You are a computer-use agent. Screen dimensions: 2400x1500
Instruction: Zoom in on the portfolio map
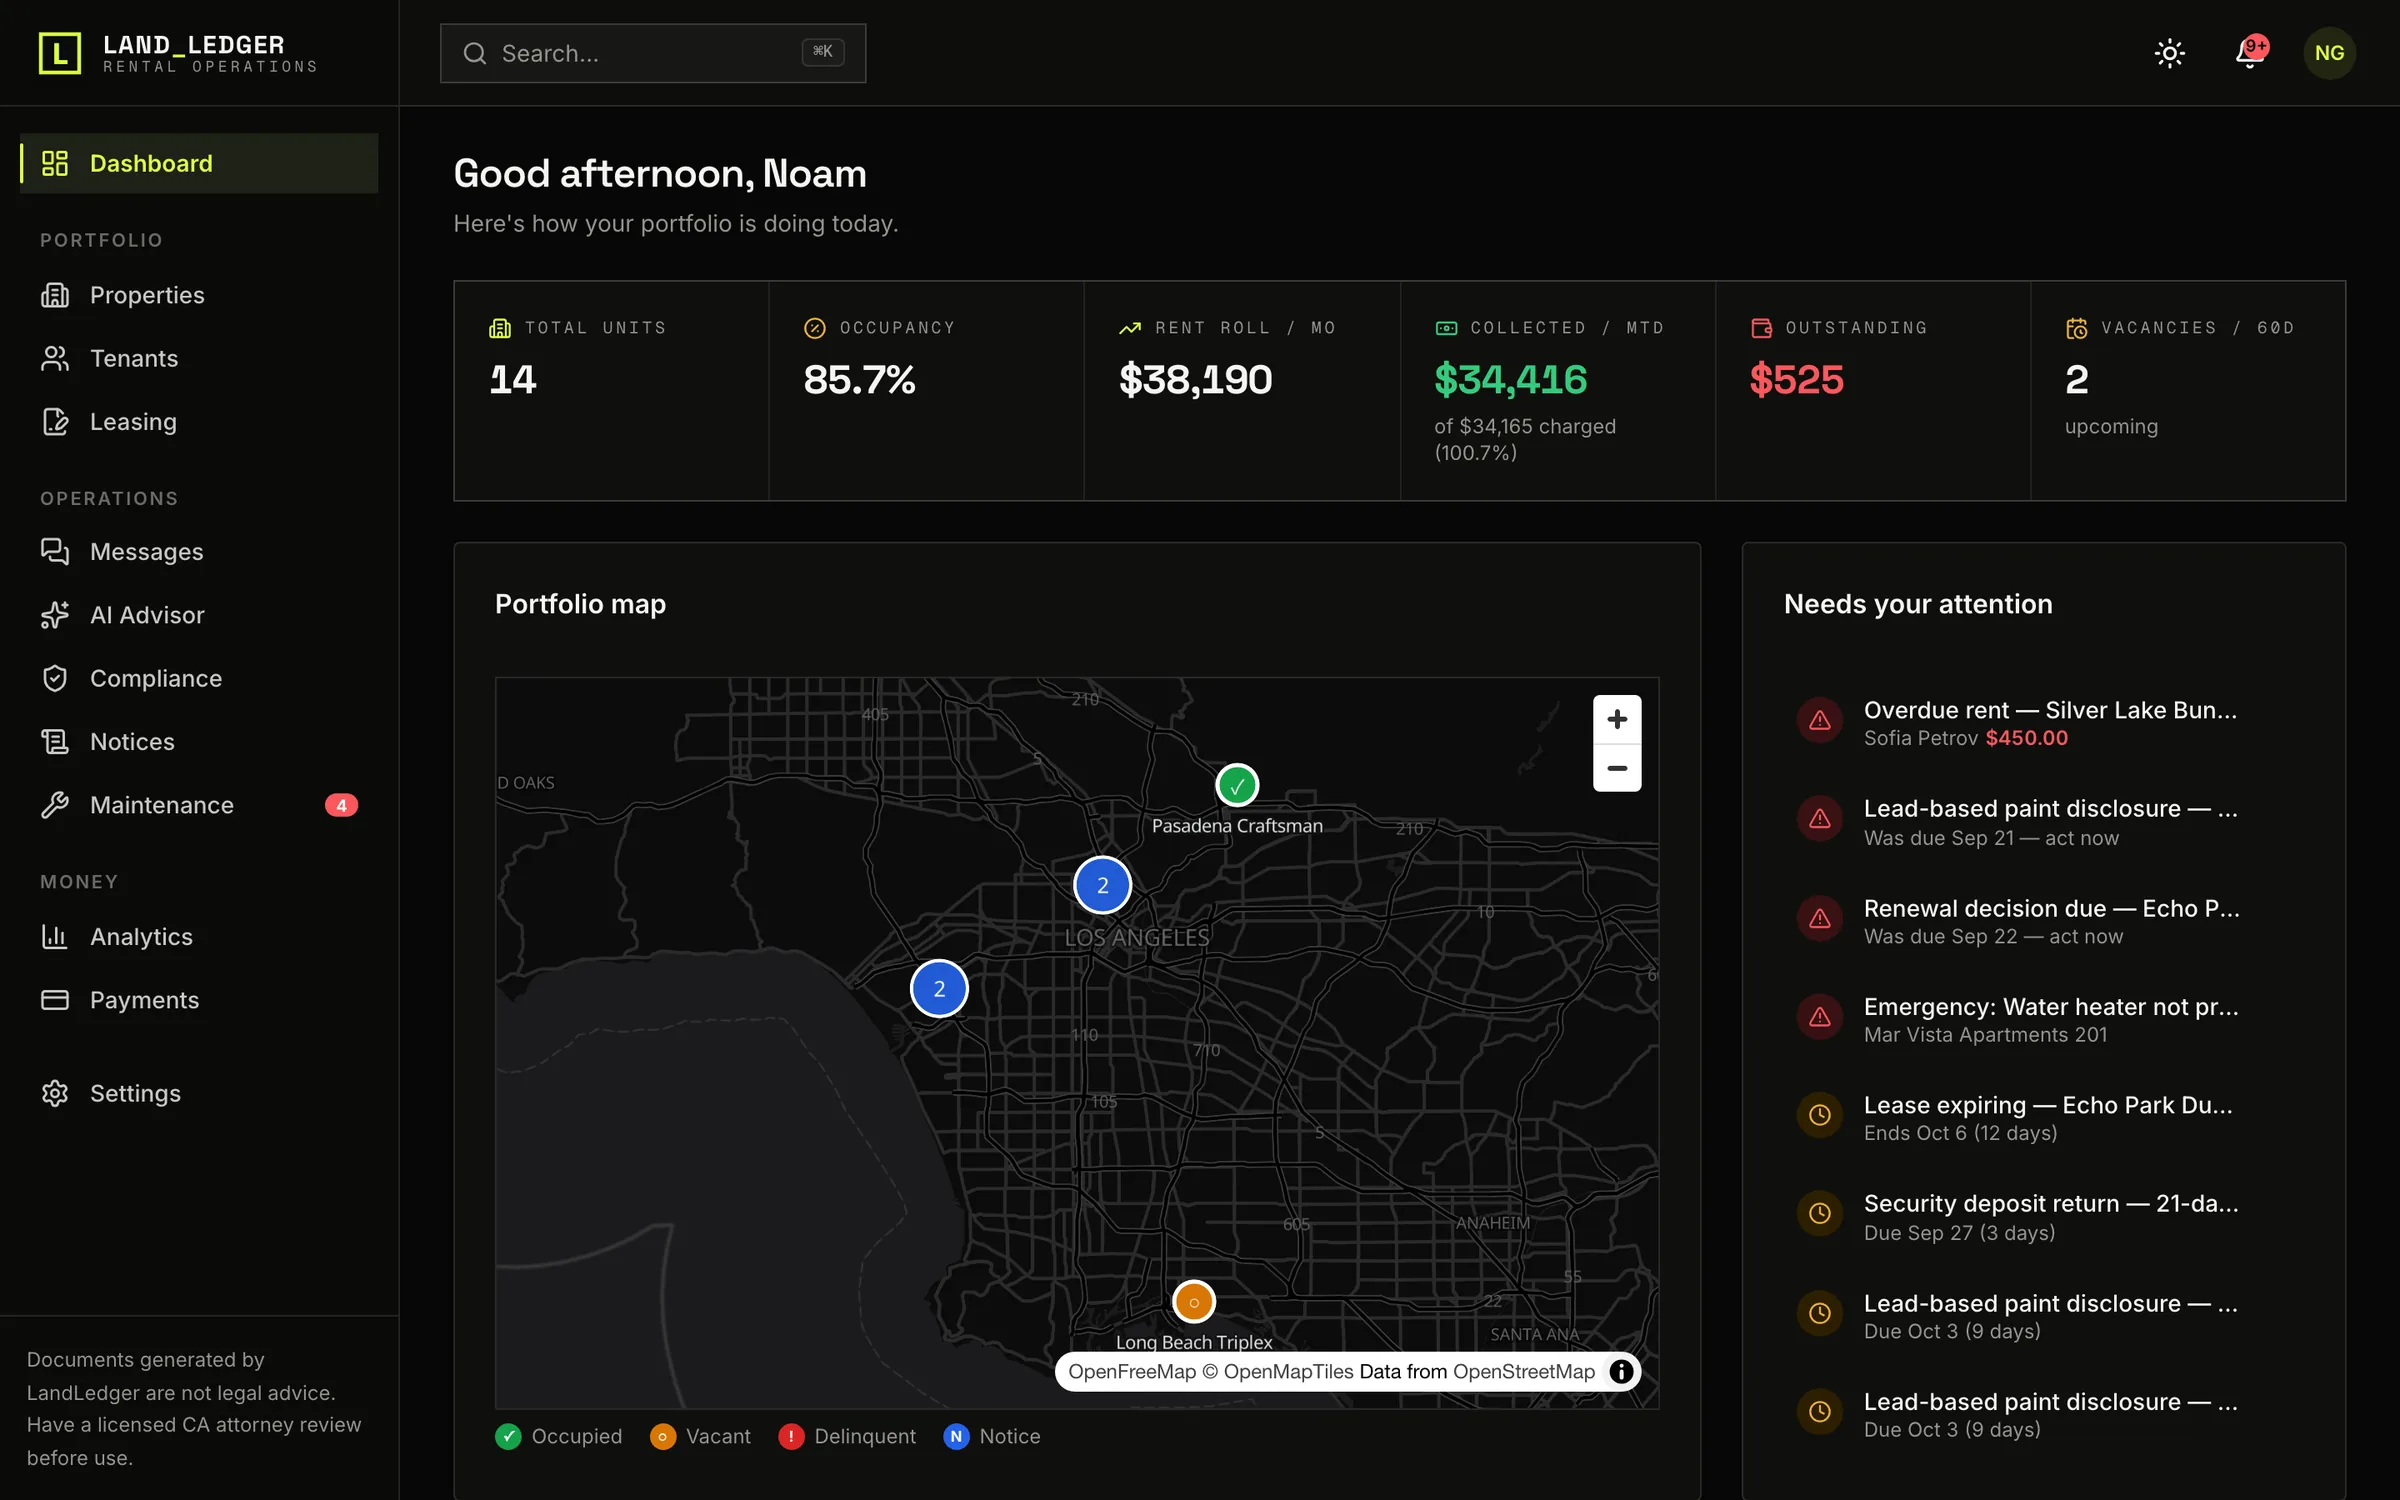click(1617, 719)
